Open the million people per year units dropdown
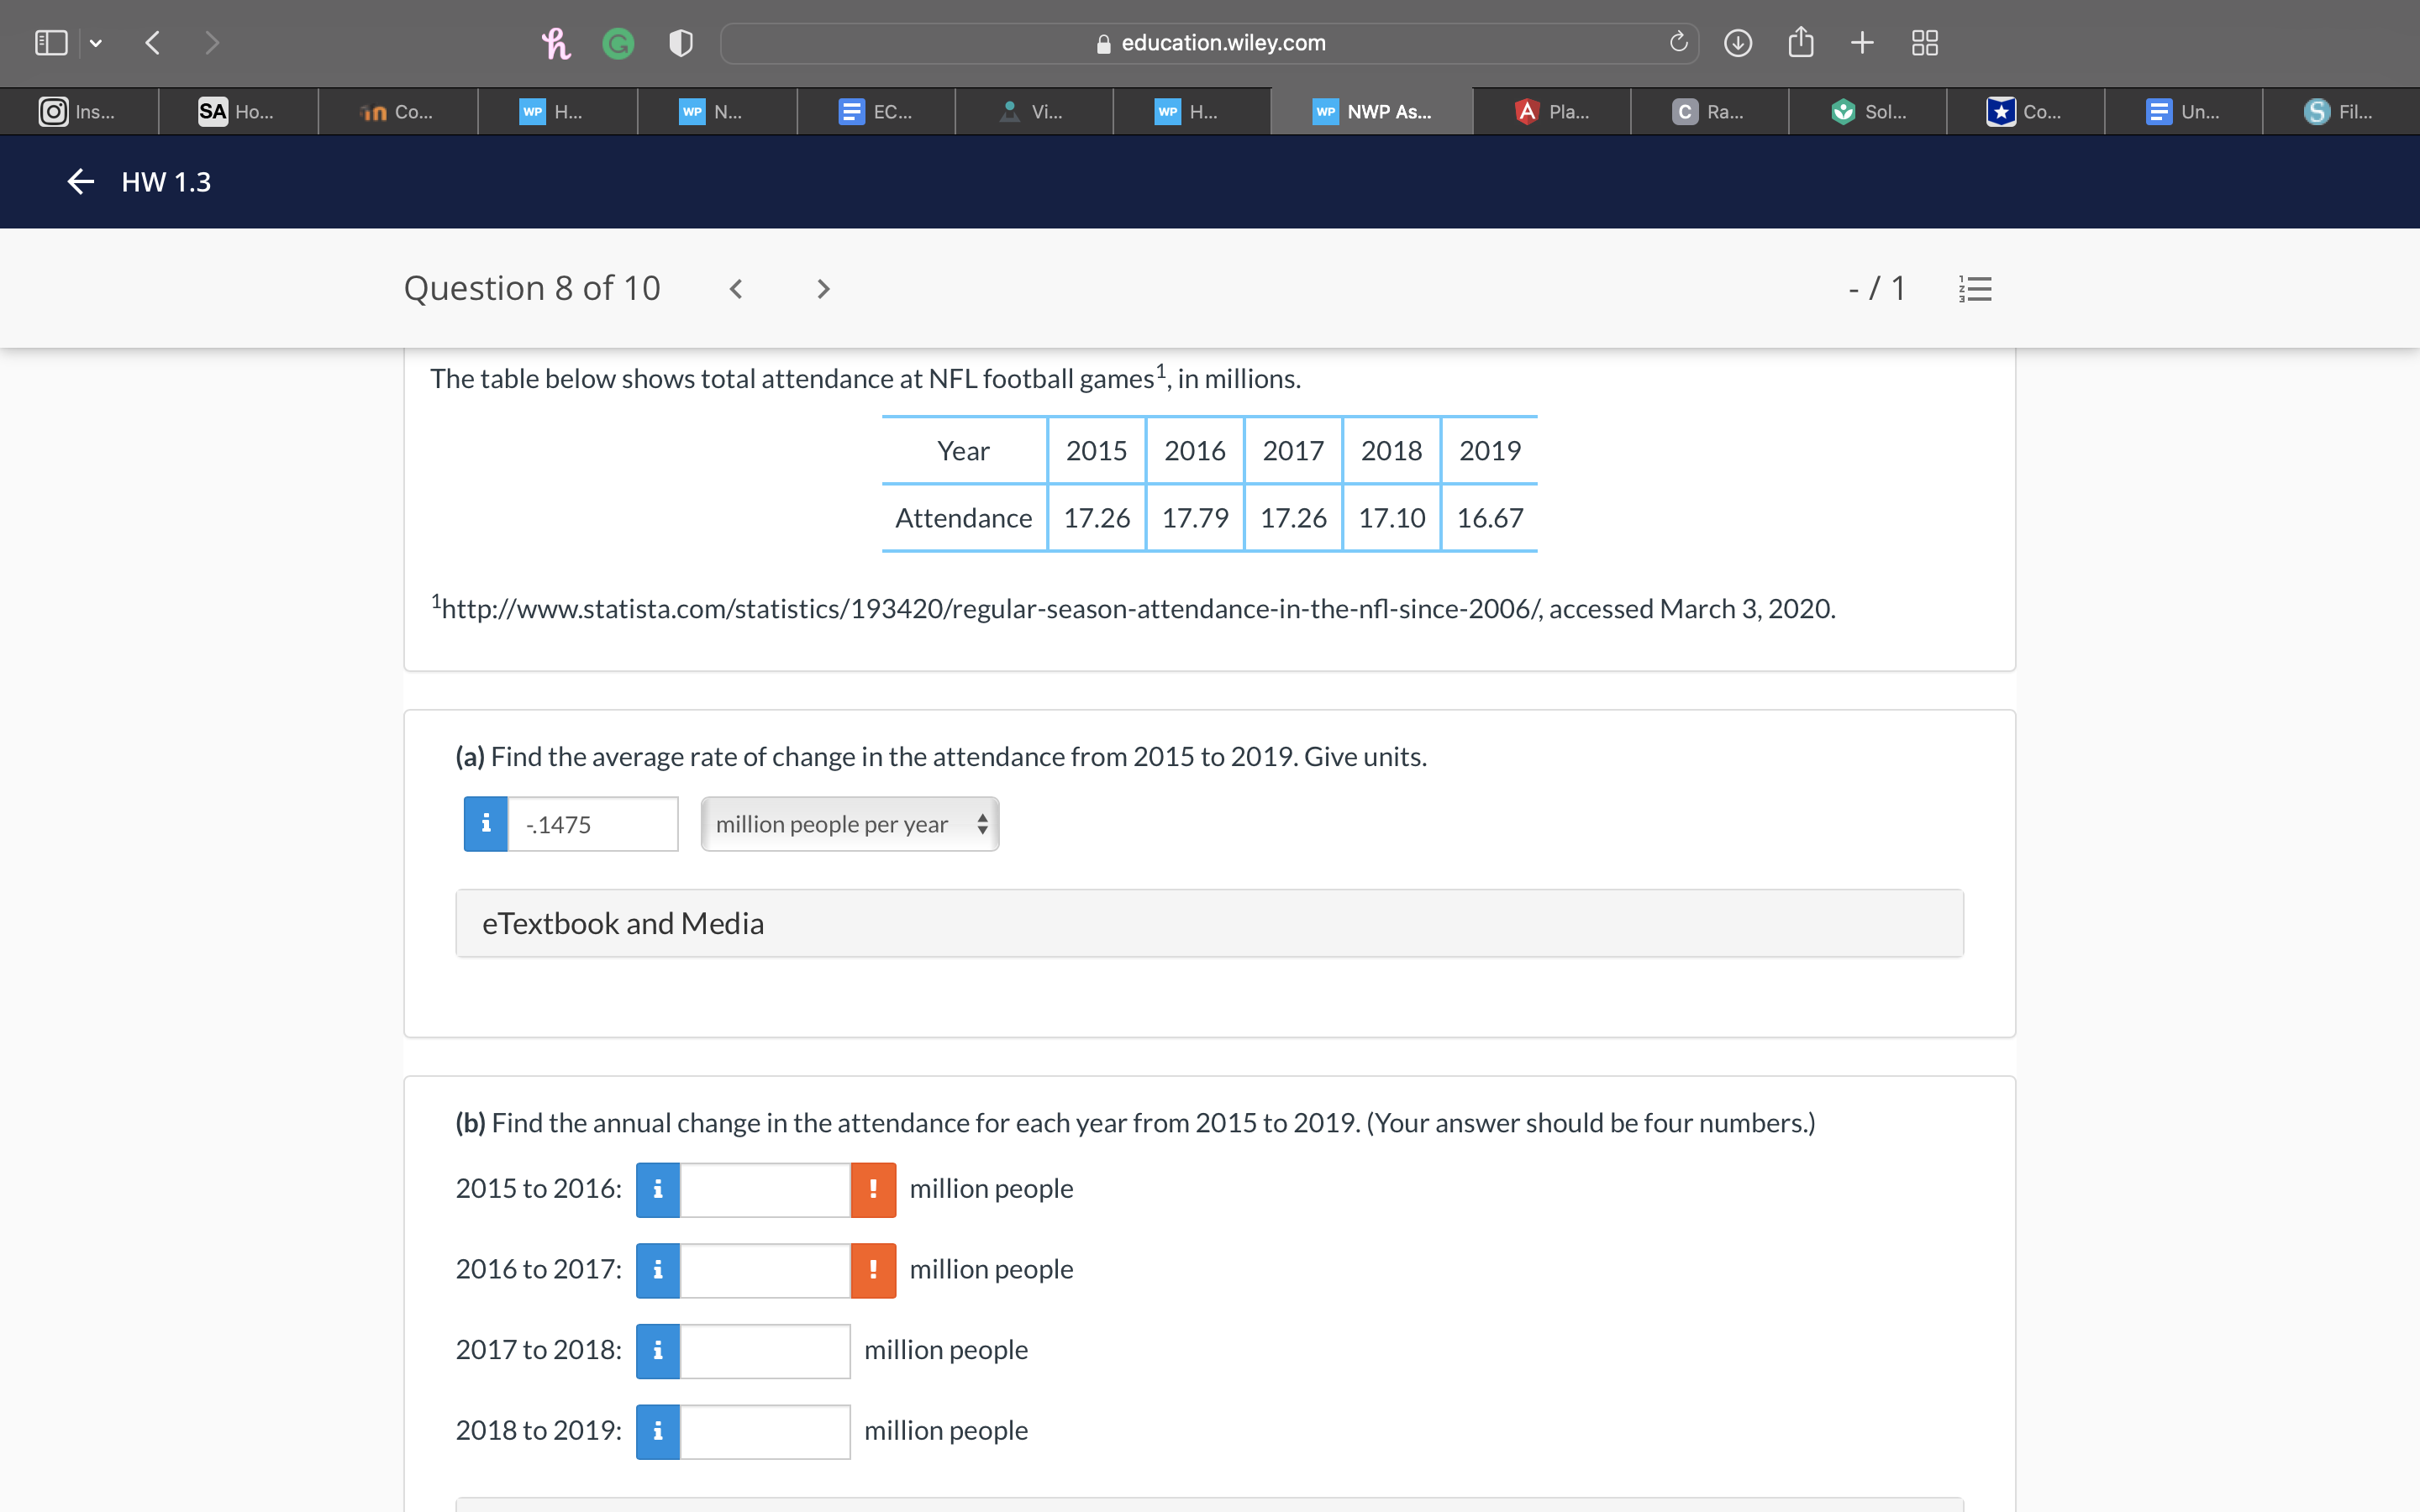The image size is (2420, 1512). tap(849, 824)
